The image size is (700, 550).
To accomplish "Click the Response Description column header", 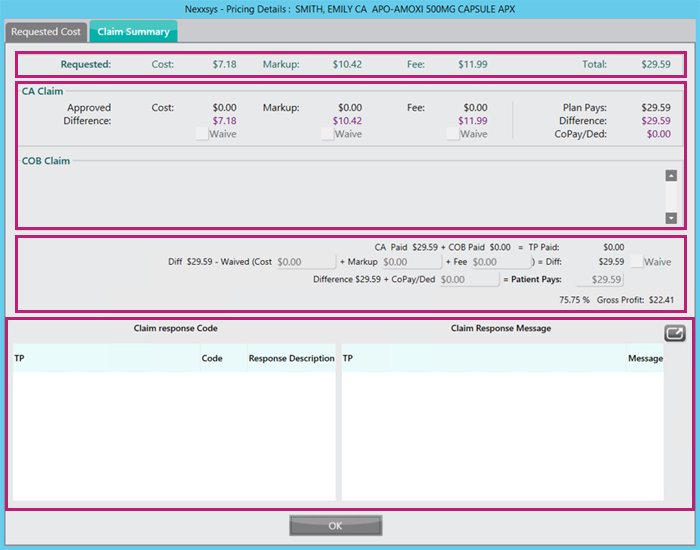I will click(292, 358).
